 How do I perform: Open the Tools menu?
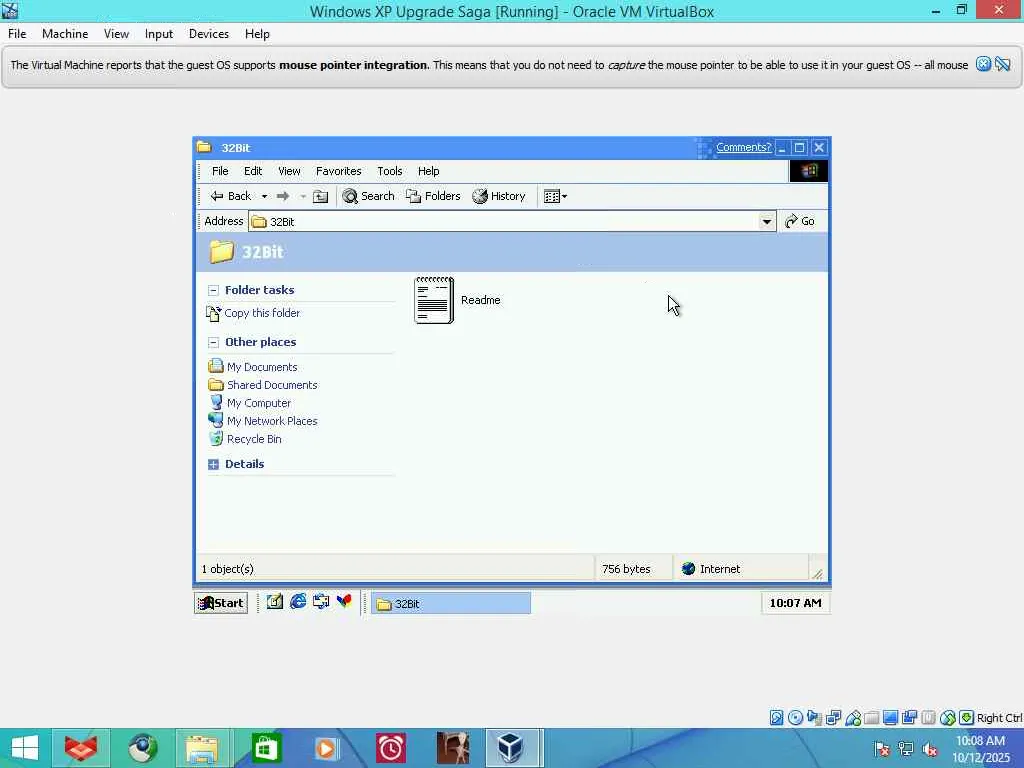pos(390,171)
